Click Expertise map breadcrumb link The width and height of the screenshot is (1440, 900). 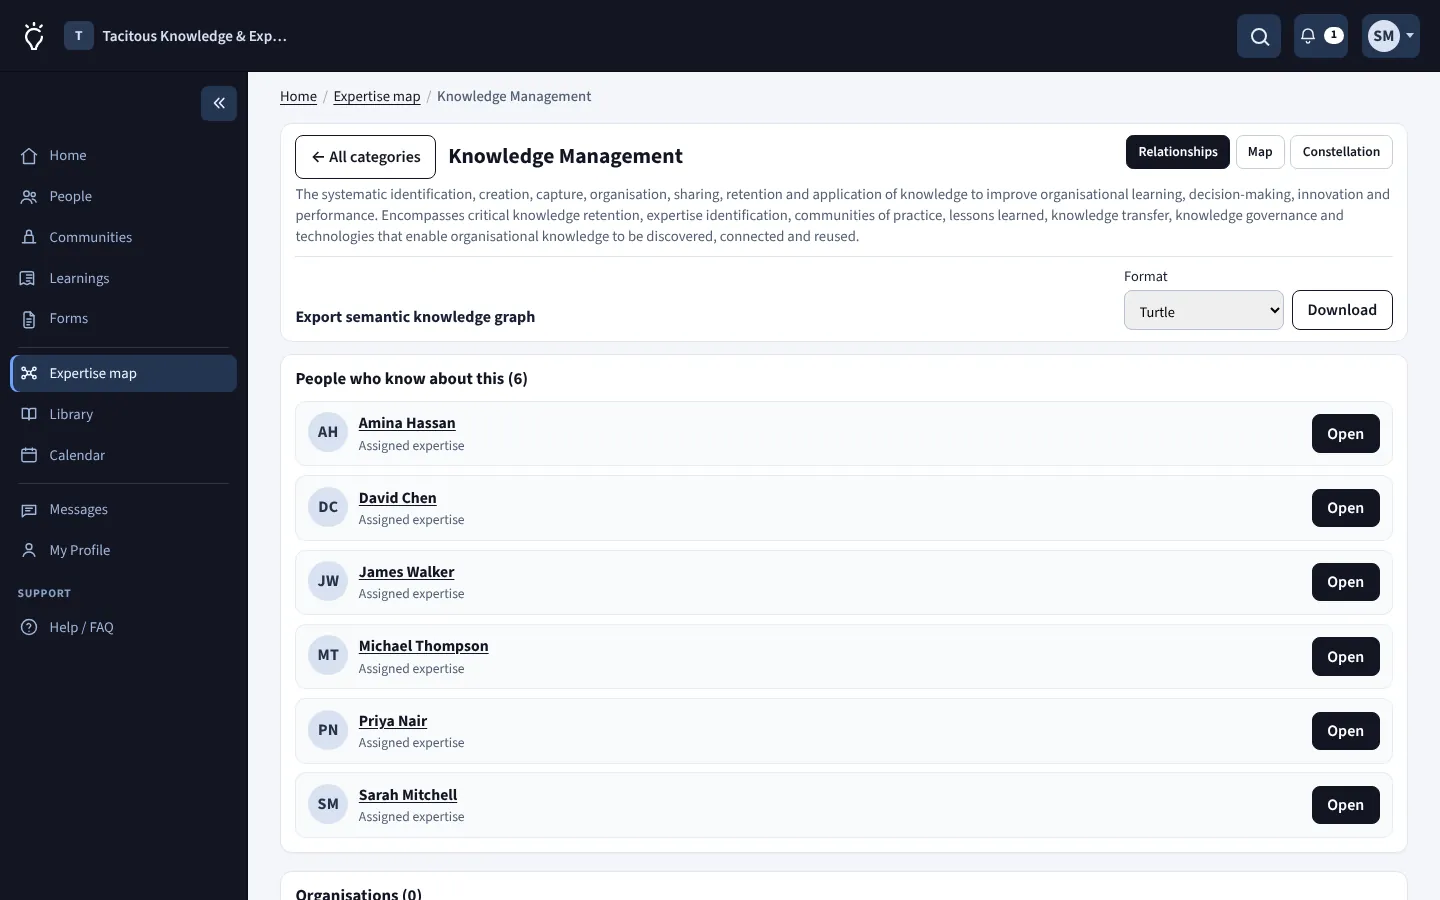(x=377, y=96)
